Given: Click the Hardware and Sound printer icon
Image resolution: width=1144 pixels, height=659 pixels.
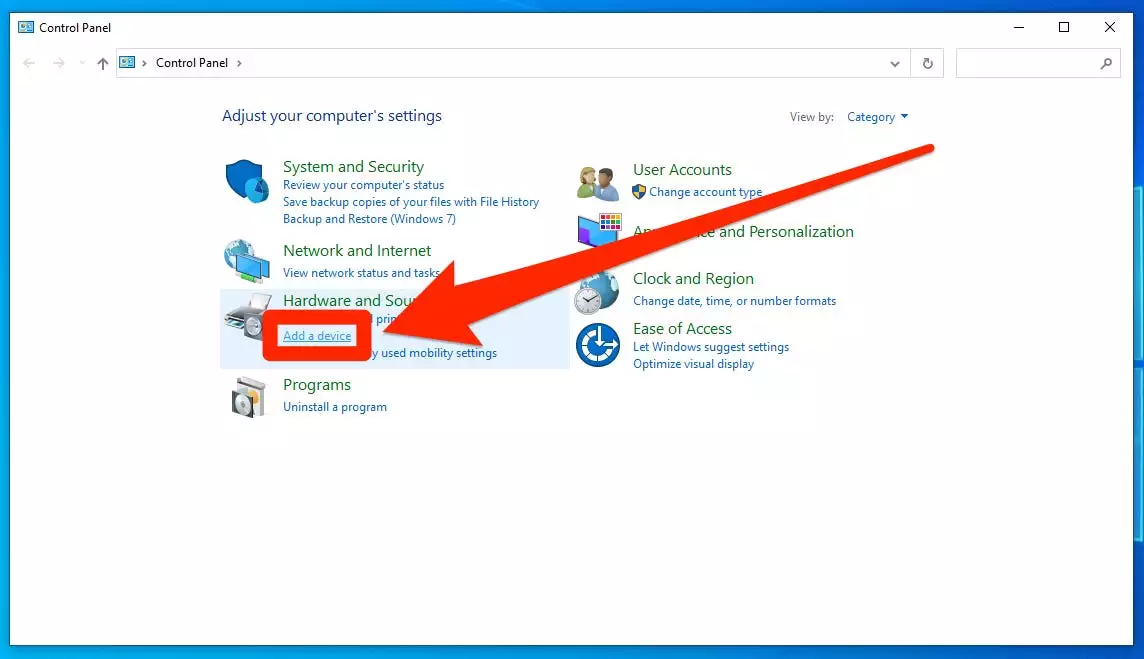Looking at the screenshot, I should (246, 316).
